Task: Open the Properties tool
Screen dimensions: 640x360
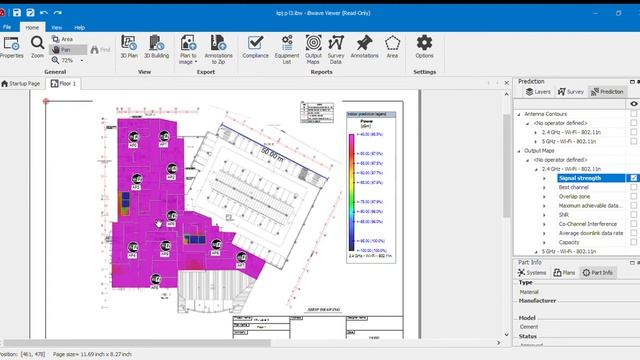Action: pyautogui.click(x=11, y=47)
